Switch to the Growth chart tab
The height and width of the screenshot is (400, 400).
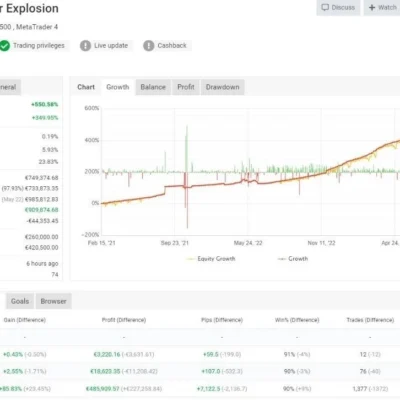coord(118,87)
